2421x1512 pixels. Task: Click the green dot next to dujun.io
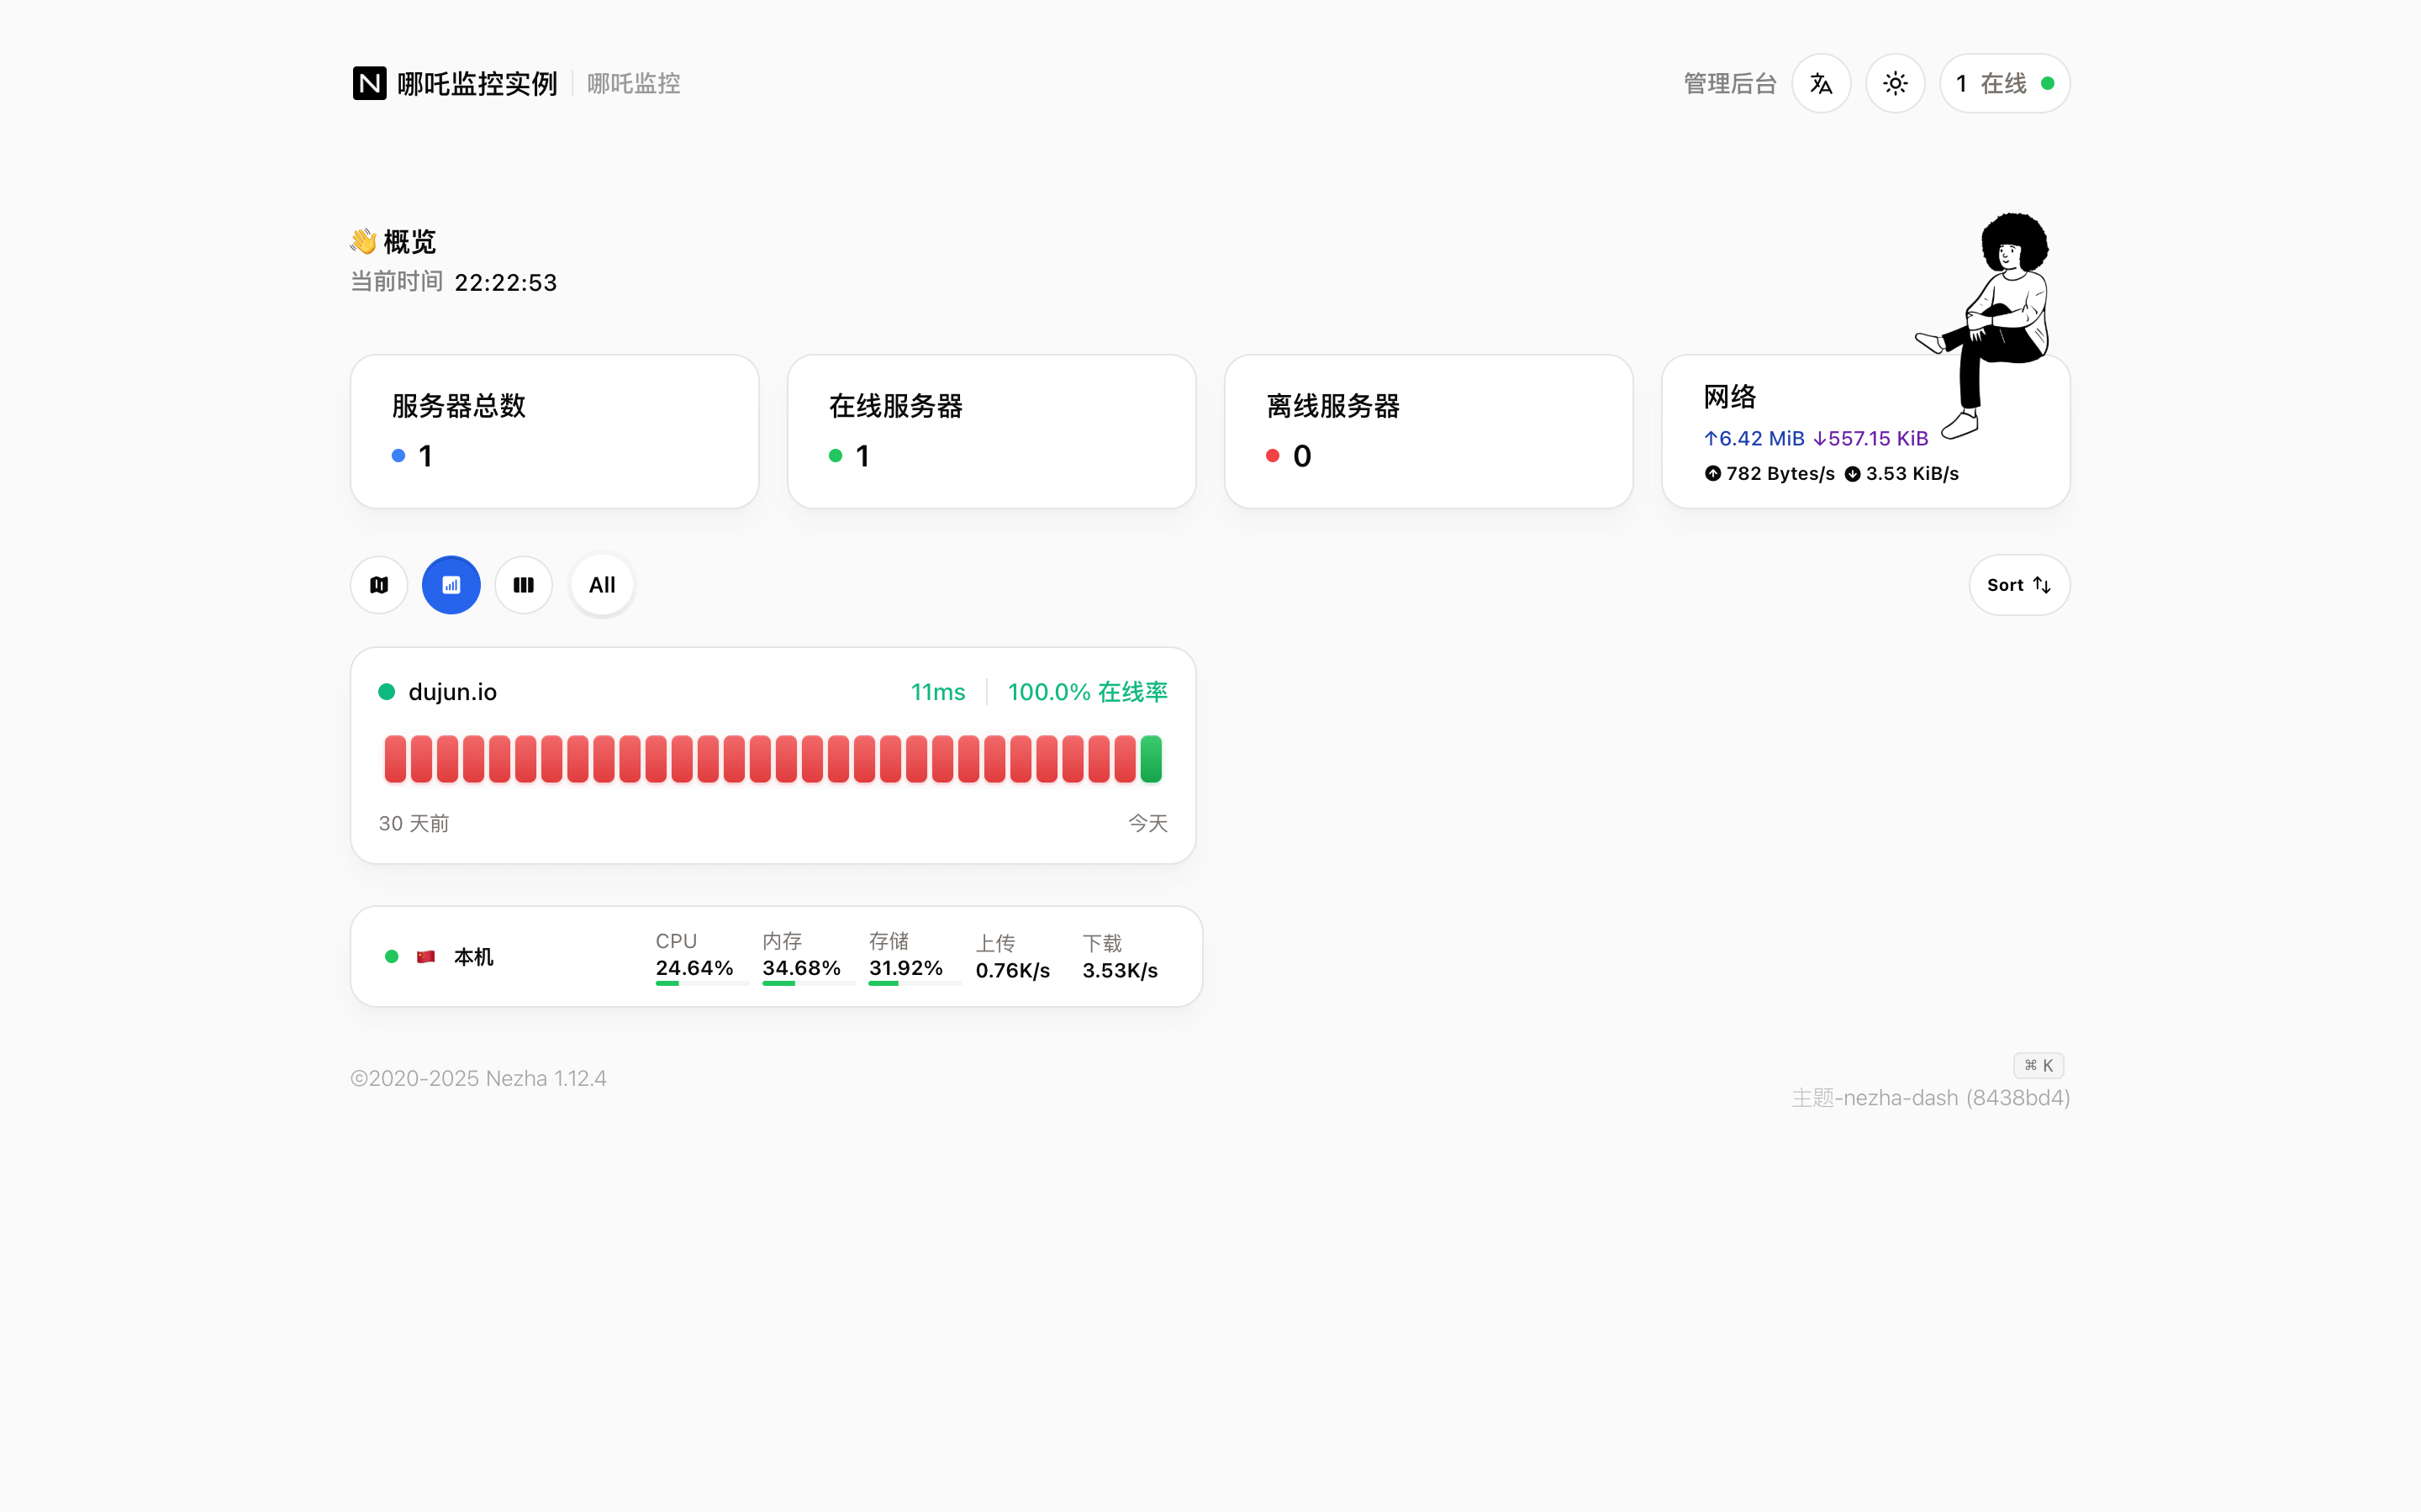click(x=386, y=692)
